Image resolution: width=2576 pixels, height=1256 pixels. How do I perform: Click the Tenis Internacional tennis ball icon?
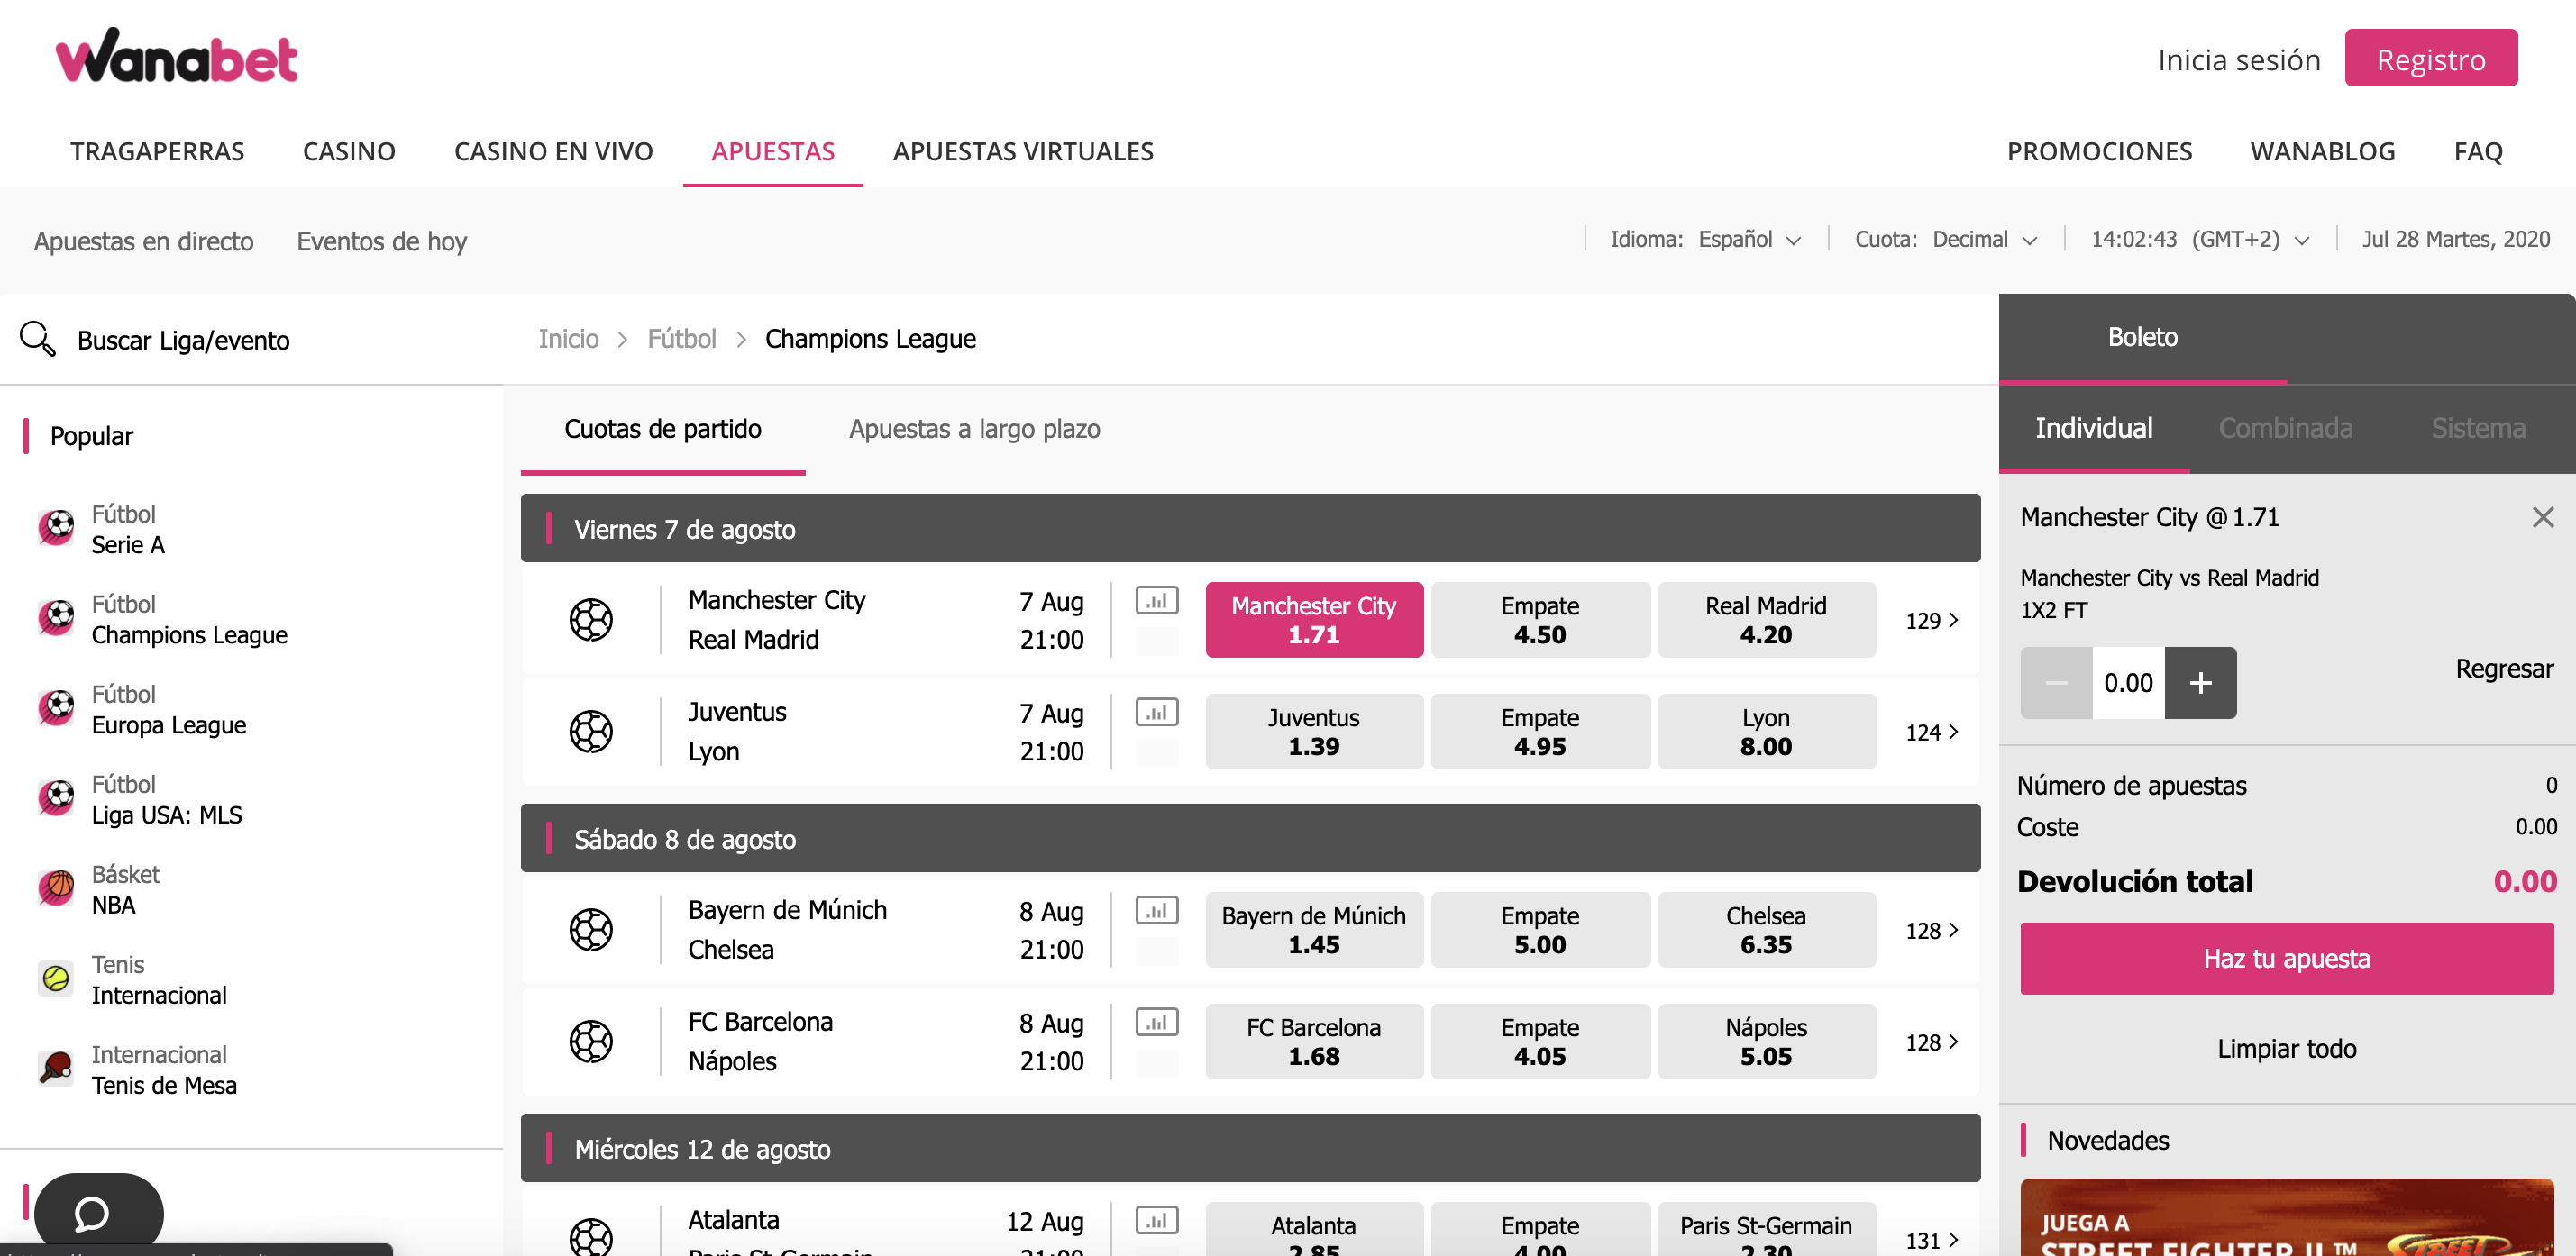(x=56, y=978)
